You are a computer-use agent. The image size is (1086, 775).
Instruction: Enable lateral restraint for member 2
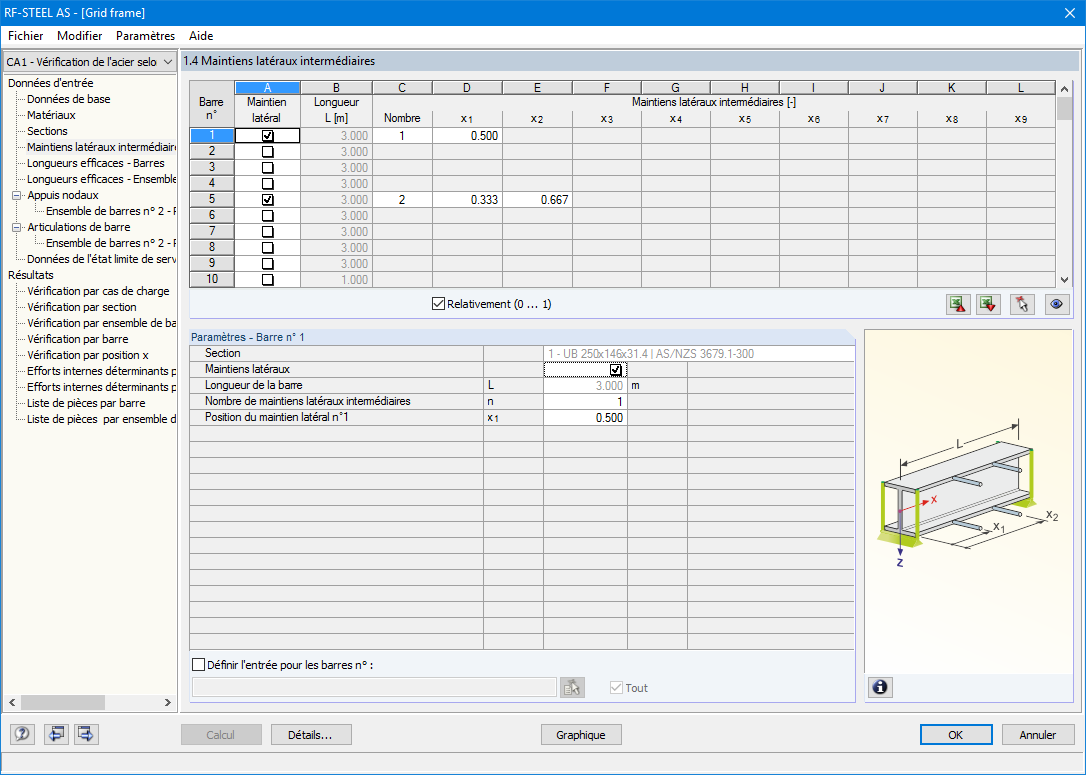click(x=267, y=152)
